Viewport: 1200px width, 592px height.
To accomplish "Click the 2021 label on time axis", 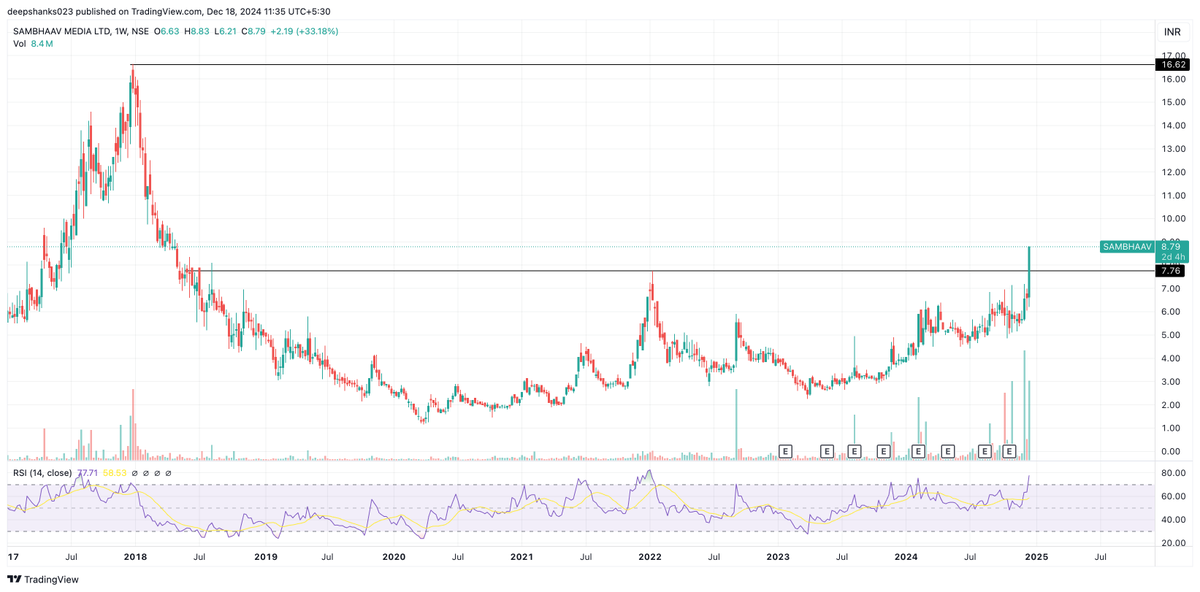I will coord(521,556).
